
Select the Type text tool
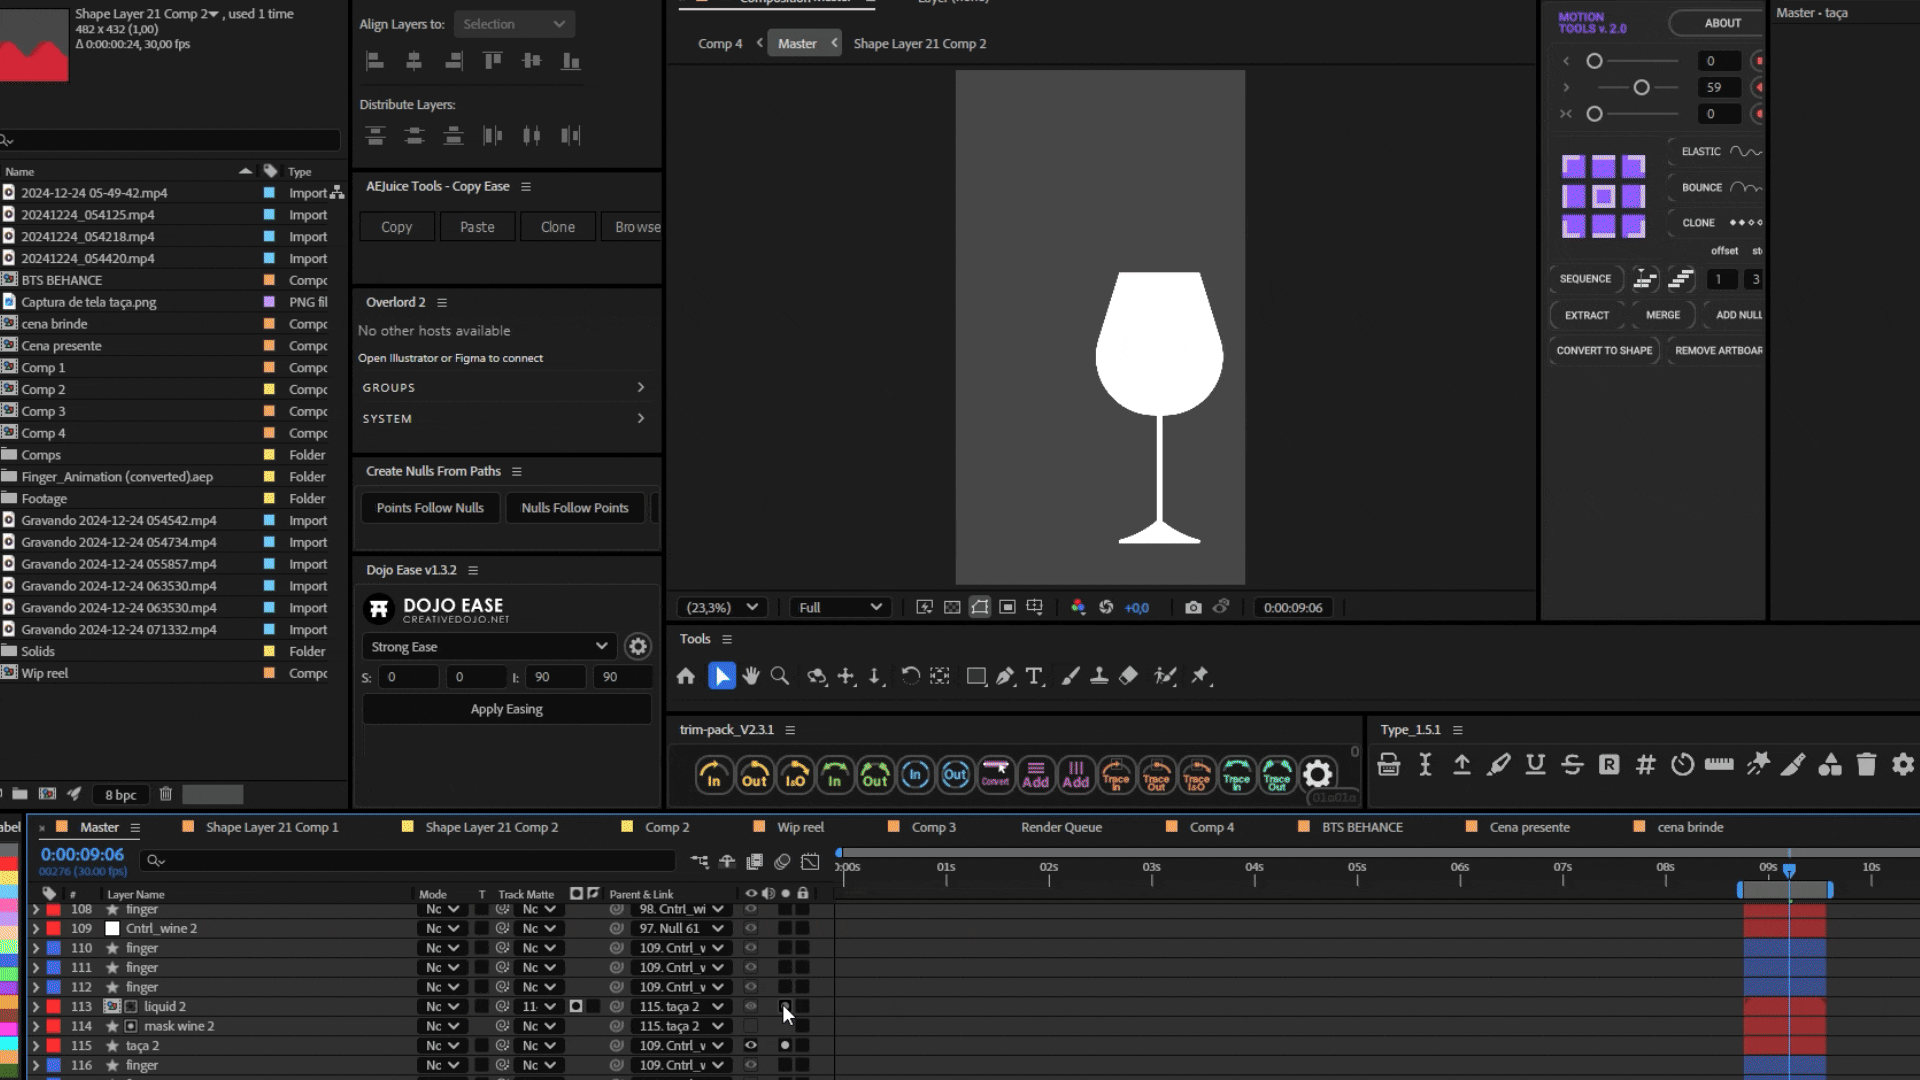click(1034, 677)
